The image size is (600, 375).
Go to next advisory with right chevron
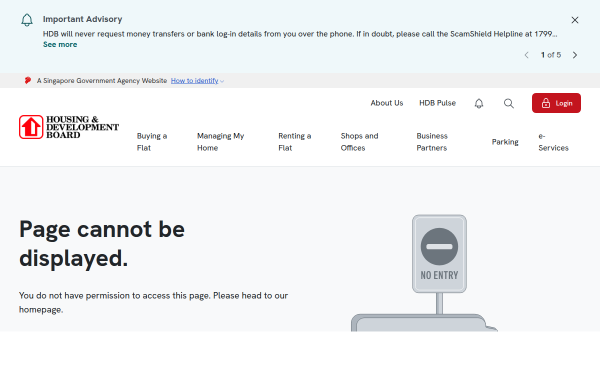[575, 55]
